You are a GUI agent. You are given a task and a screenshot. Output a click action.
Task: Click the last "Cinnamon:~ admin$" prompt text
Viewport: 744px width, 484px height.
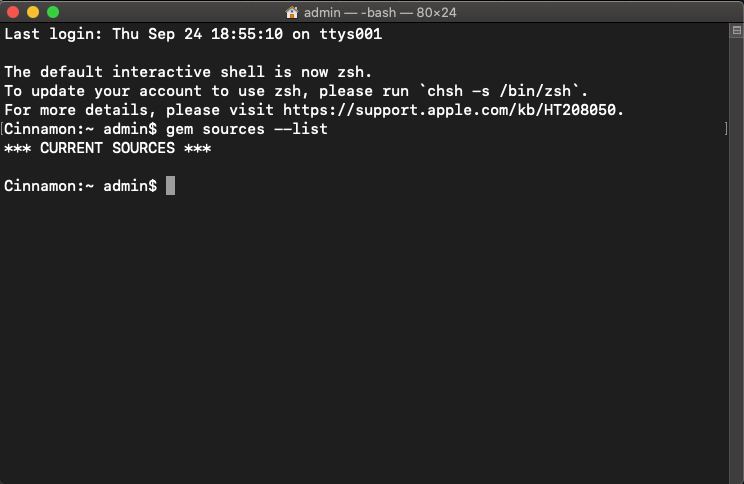coord(80,186)
